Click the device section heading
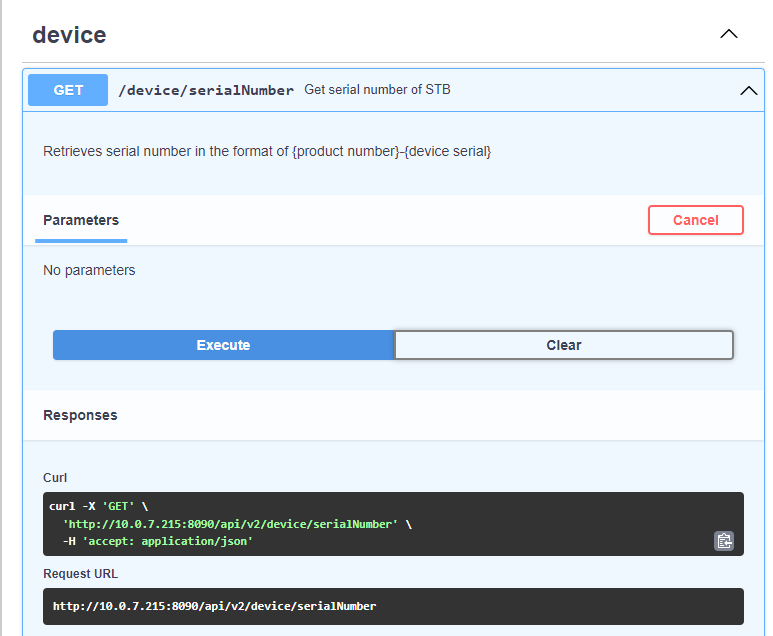This screenshot has height=636, width=773. [69, 35]
